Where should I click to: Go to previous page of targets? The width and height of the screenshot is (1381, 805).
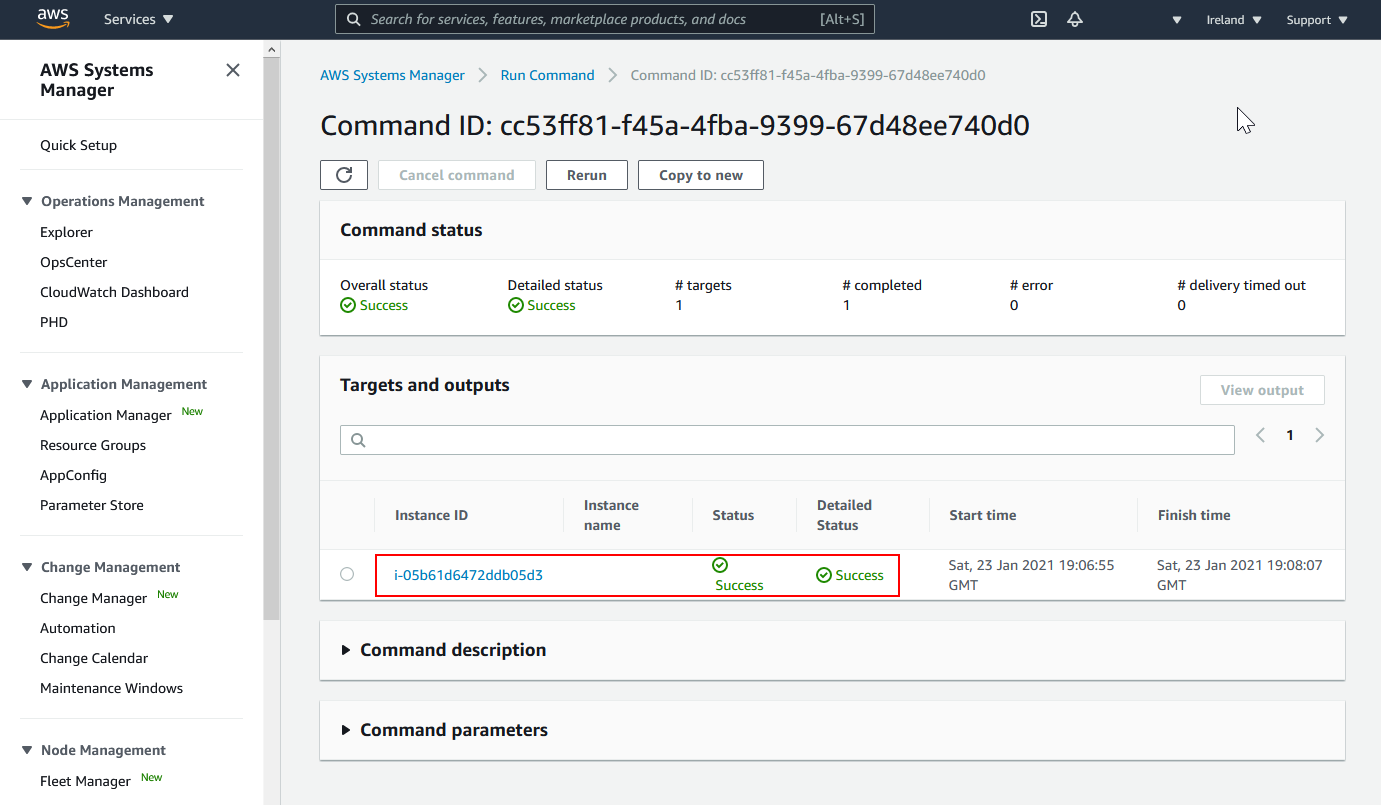tap(1261, 435)
